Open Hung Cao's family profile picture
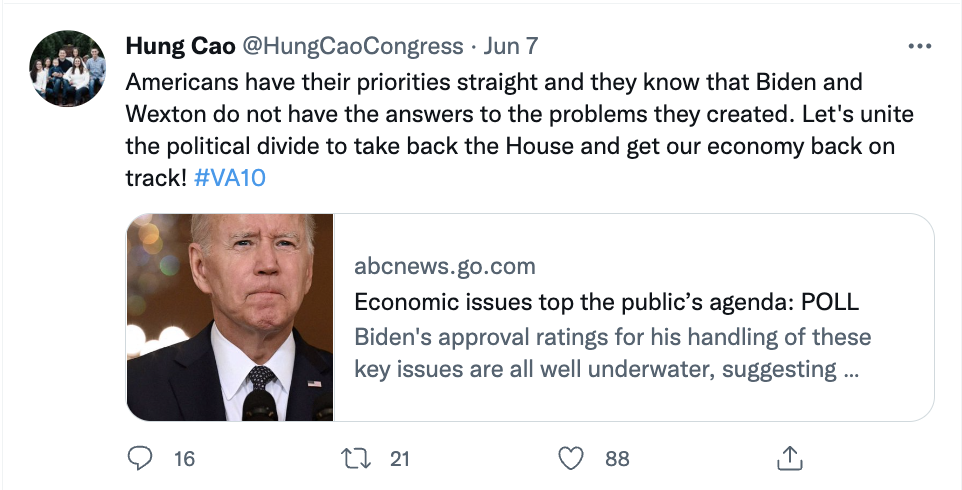962x490 pixels. pos(67,68)
